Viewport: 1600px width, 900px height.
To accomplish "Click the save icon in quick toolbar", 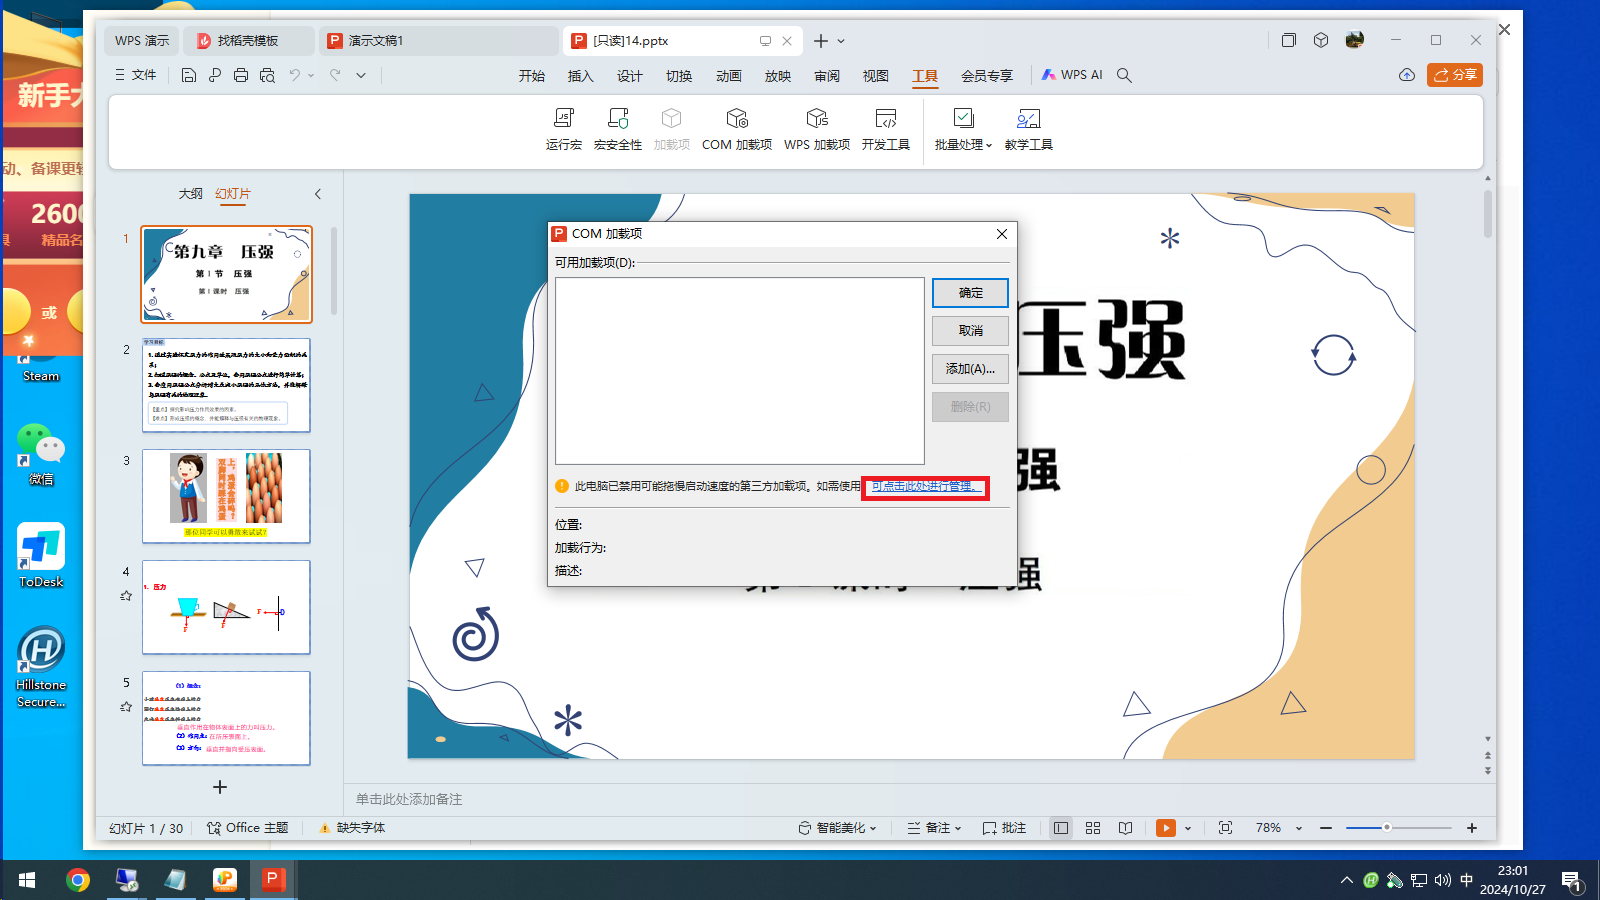I will point(188,75).
